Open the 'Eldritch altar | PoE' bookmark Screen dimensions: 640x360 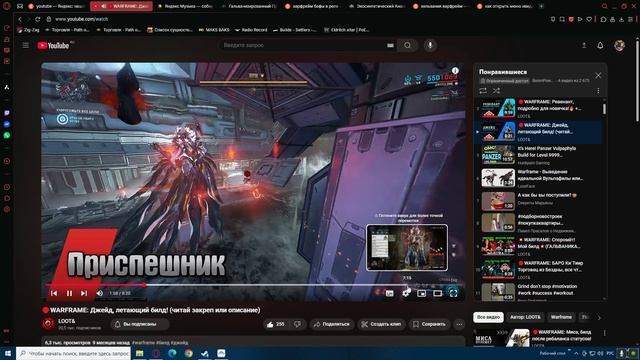(346, 30)
